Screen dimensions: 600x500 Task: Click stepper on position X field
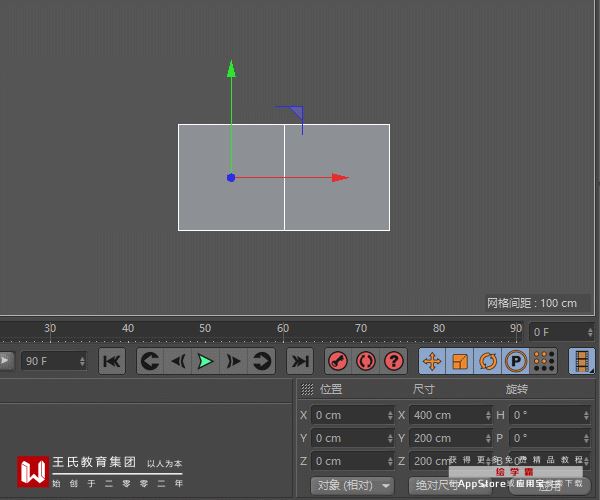[390, 415]
